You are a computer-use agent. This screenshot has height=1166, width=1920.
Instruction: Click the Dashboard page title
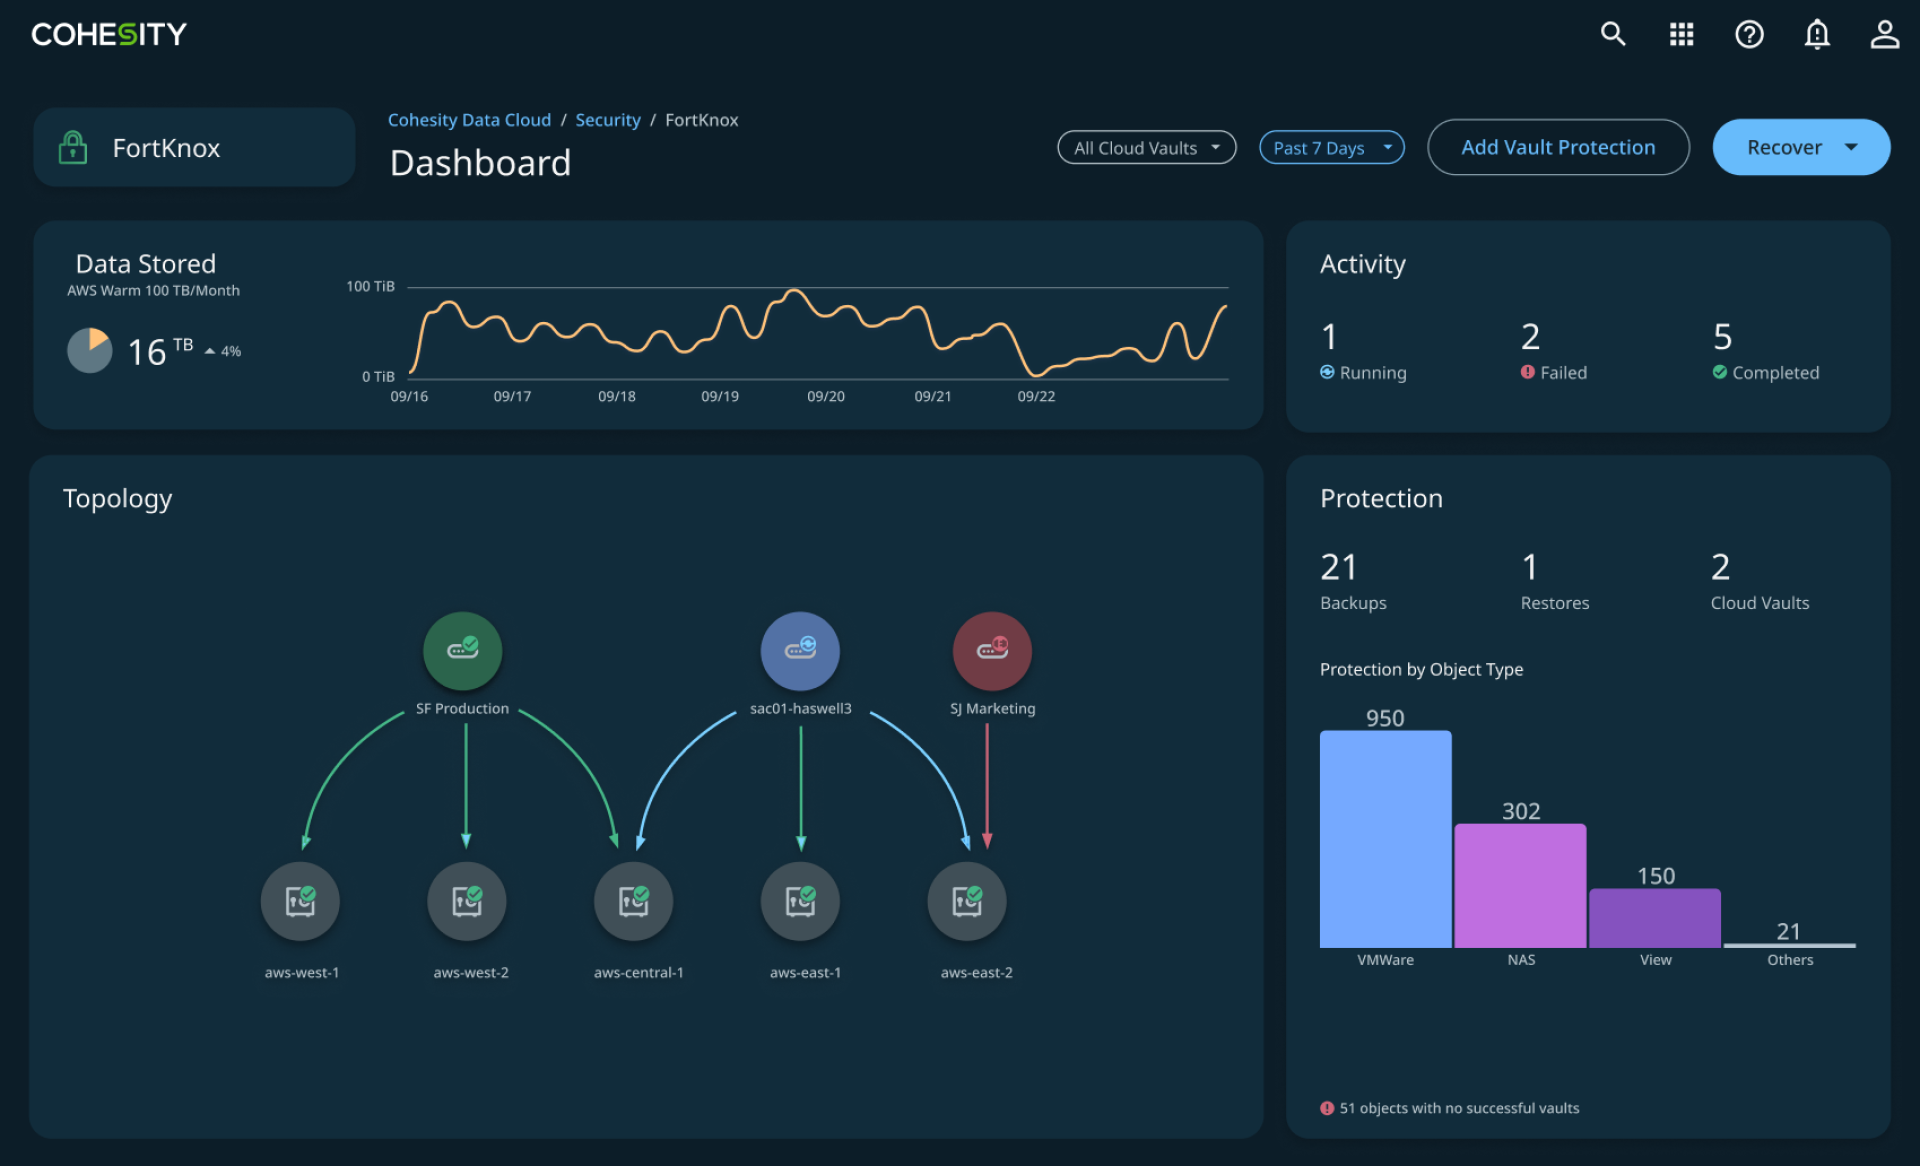(x=480, y=162)
